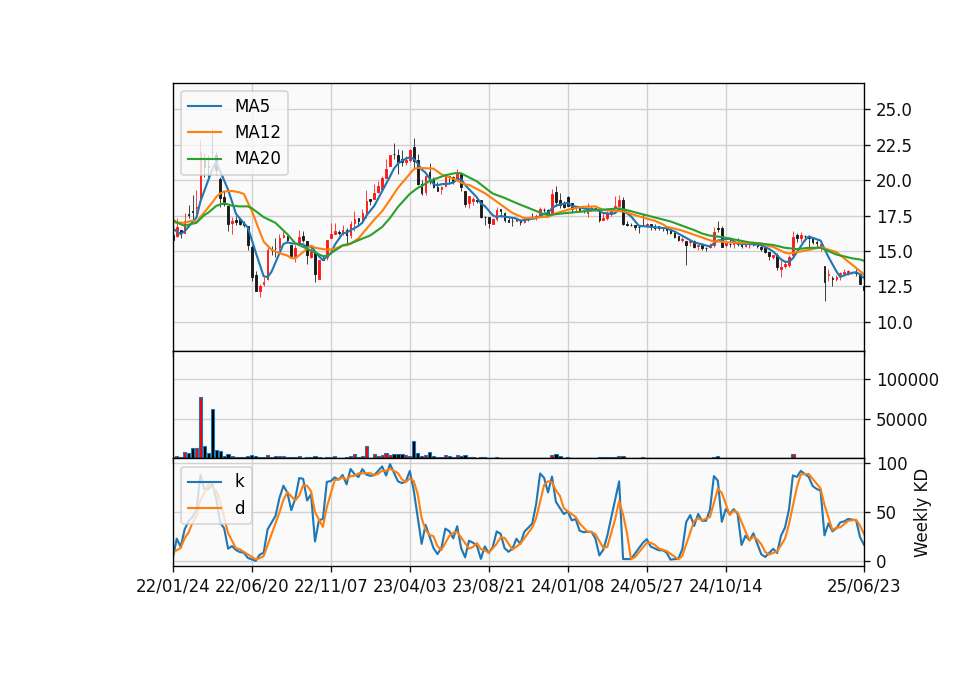This screenshot has height=690, width=960.
Task: Click the green MA20 legend line sample
Action: pyautogui.click(x=204, y=158)
